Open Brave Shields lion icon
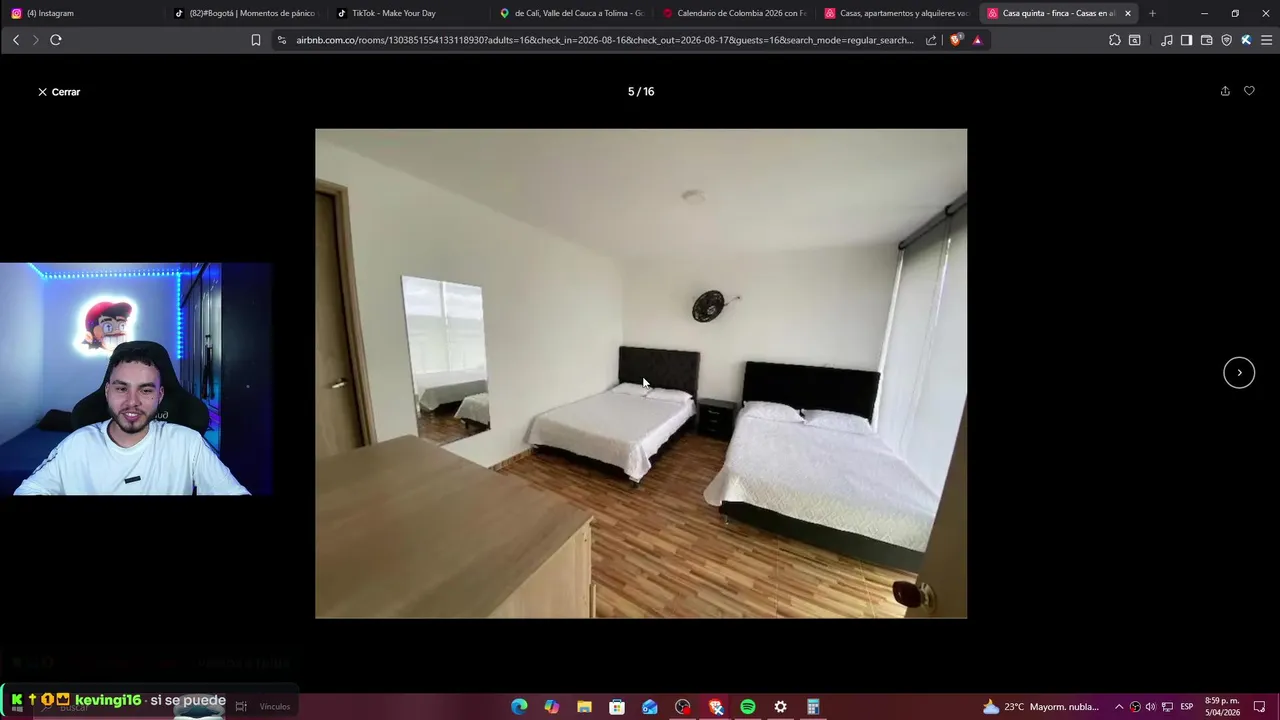This screenshot has width=1280, height=720. click(956, 40)
